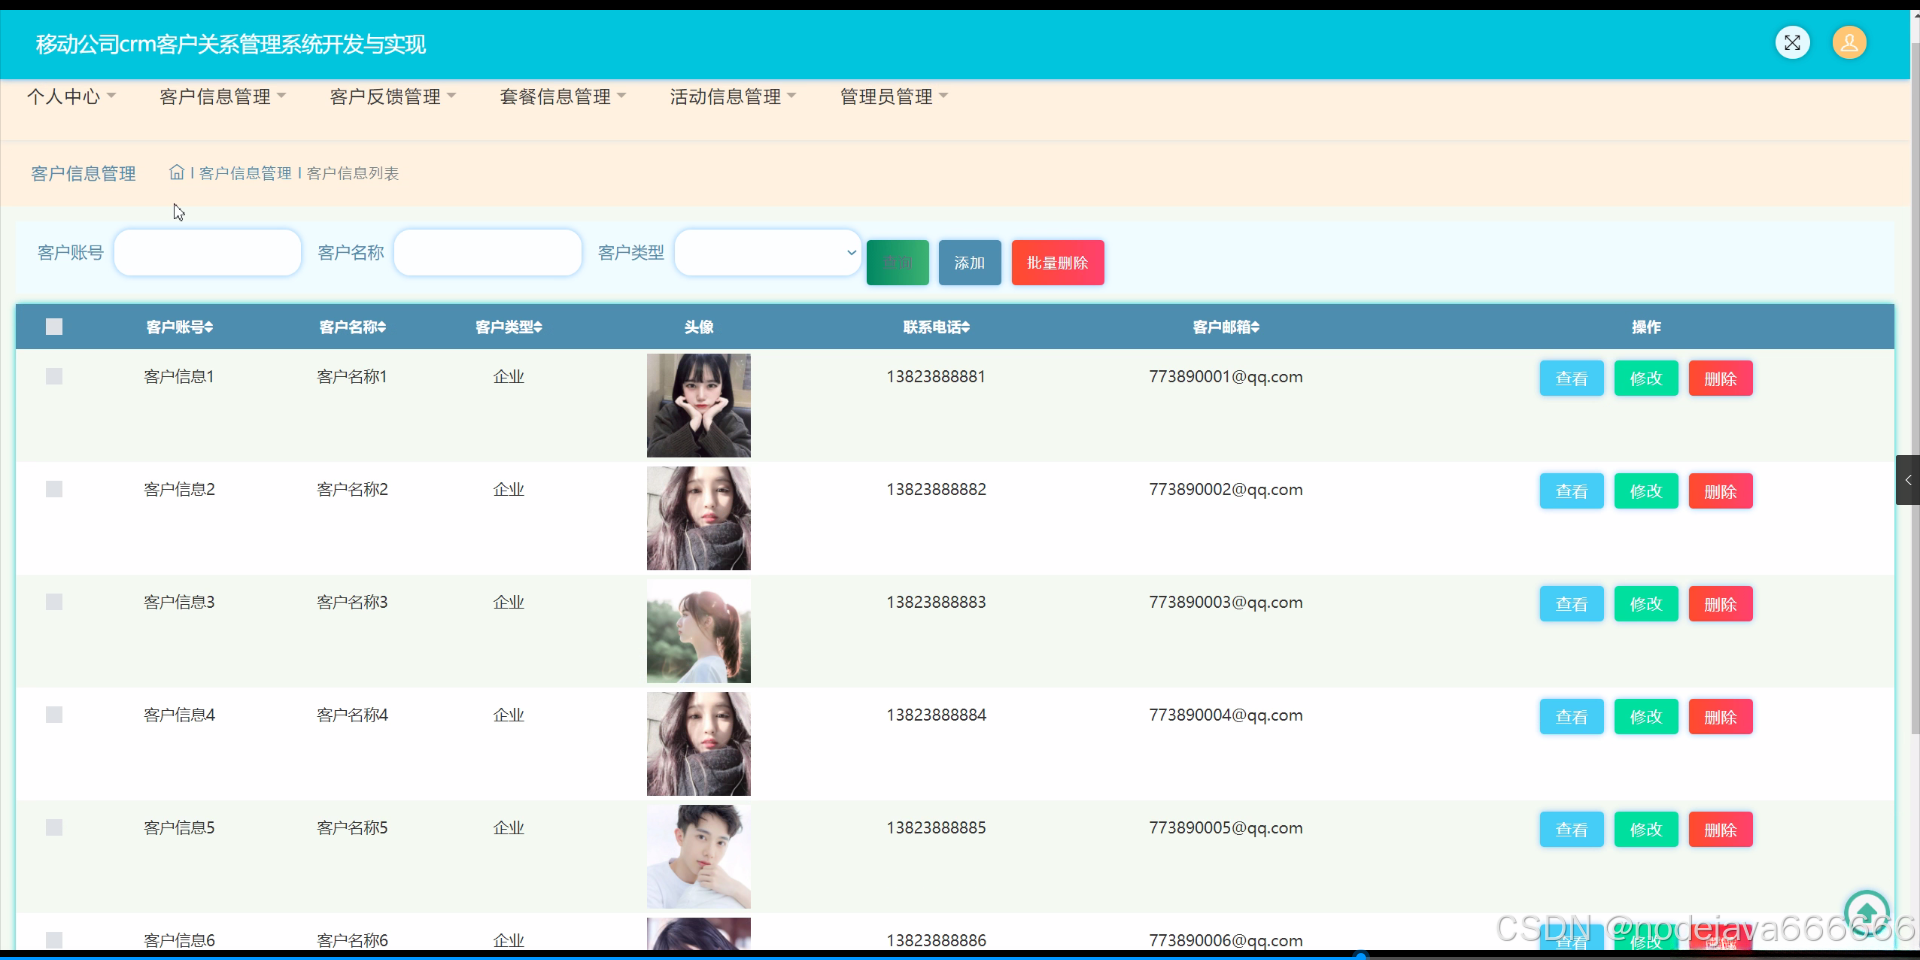Click 查看 for 客户信息1
The width and height of the screenshot is (1920, 960).
[1571, 378]
